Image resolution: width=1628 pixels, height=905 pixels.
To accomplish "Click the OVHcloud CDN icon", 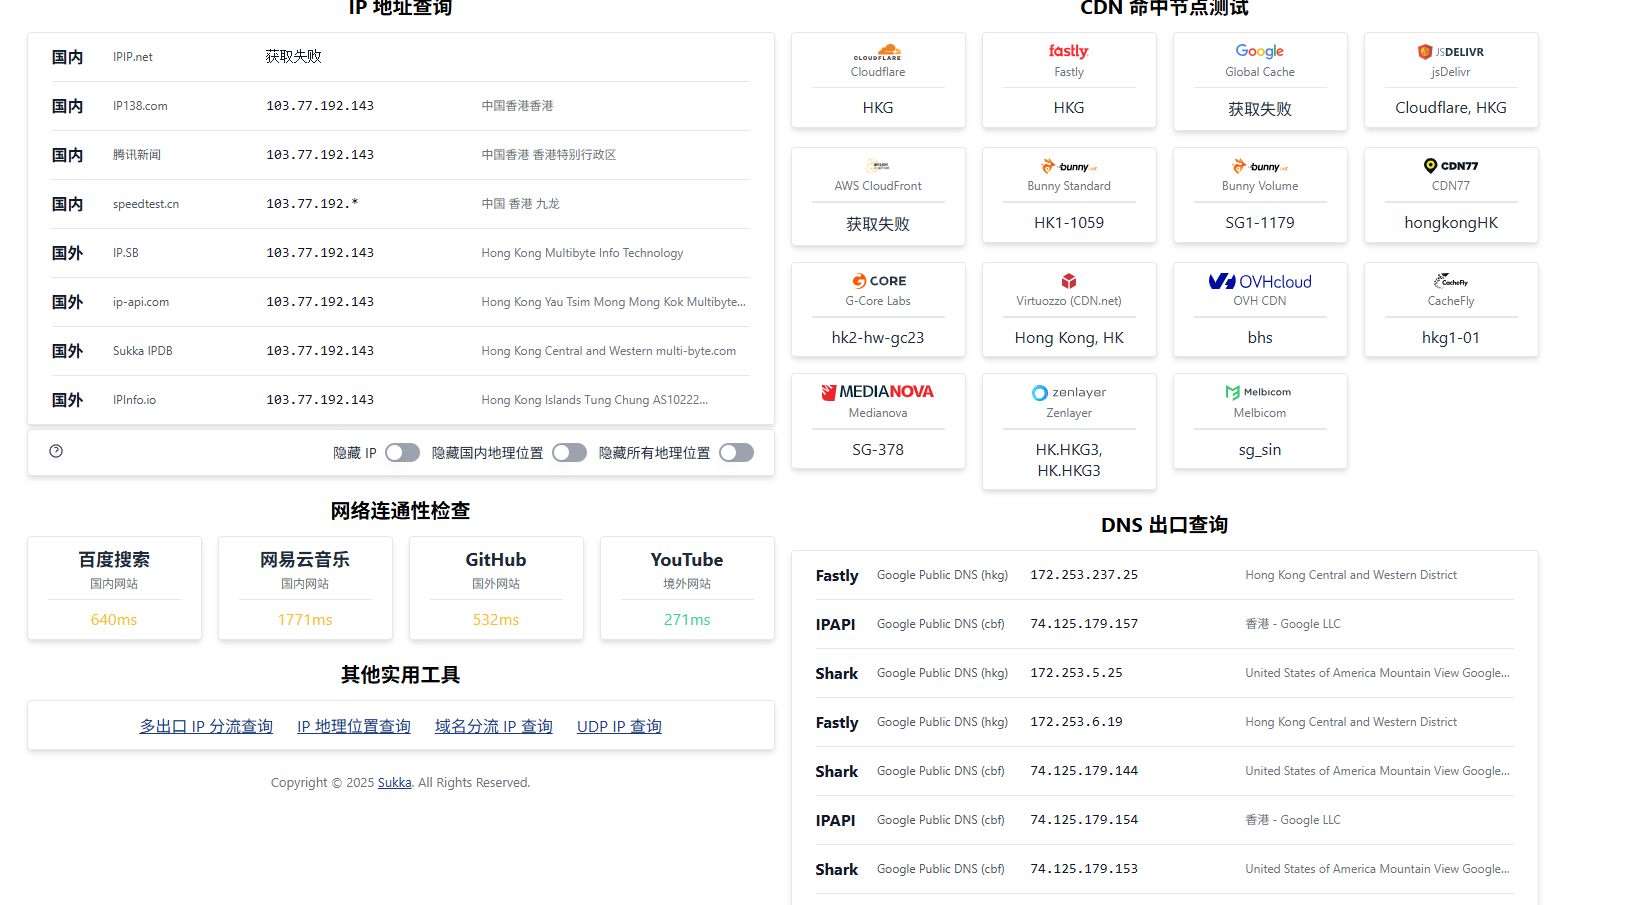I will (1259, 281).
